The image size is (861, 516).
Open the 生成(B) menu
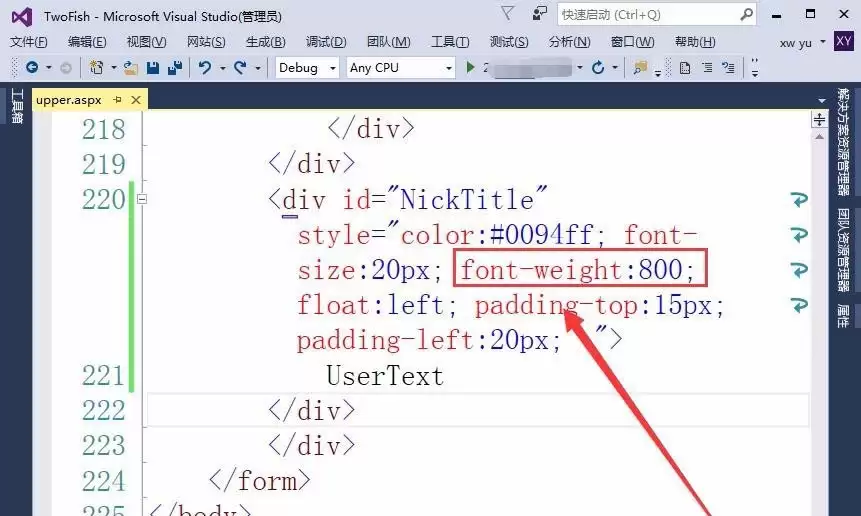(x=265, y=42)
